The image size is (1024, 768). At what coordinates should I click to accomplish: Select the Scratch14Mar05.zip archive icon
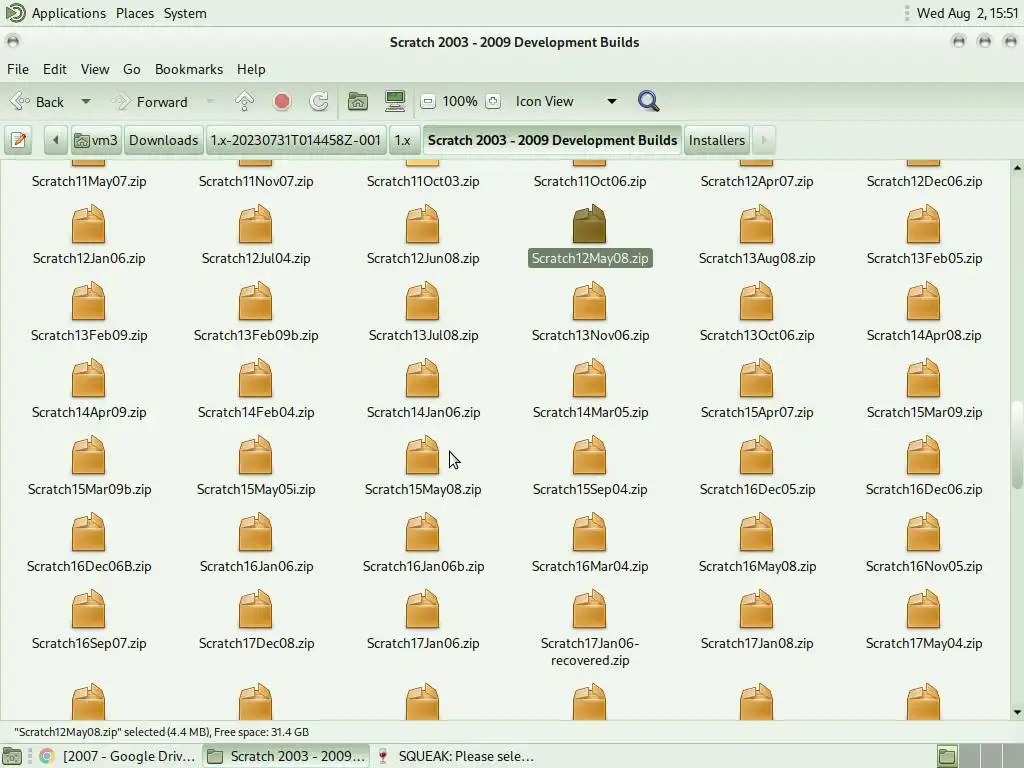pyautogui.click(x=589, y=378)
